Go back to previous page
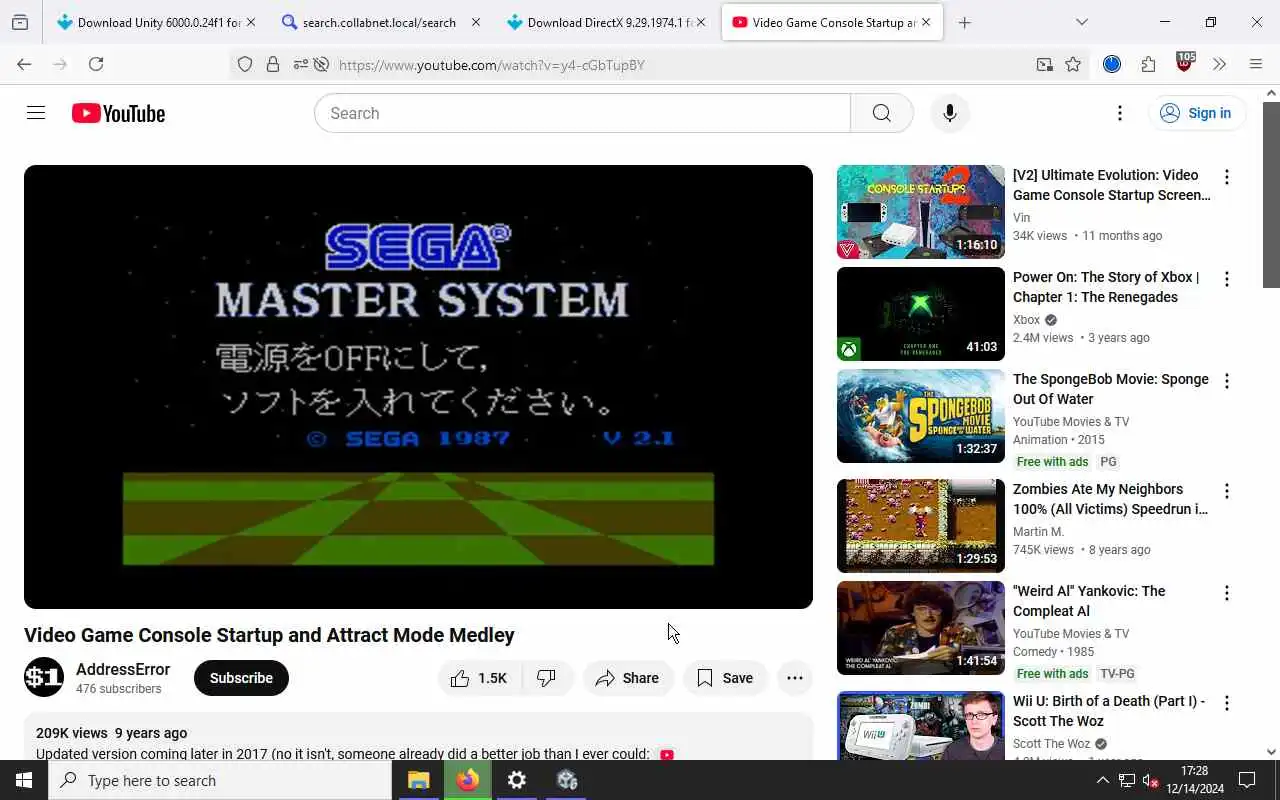Image resolution: width=1280 pixels, height=800 pixels. pos(24,64)
